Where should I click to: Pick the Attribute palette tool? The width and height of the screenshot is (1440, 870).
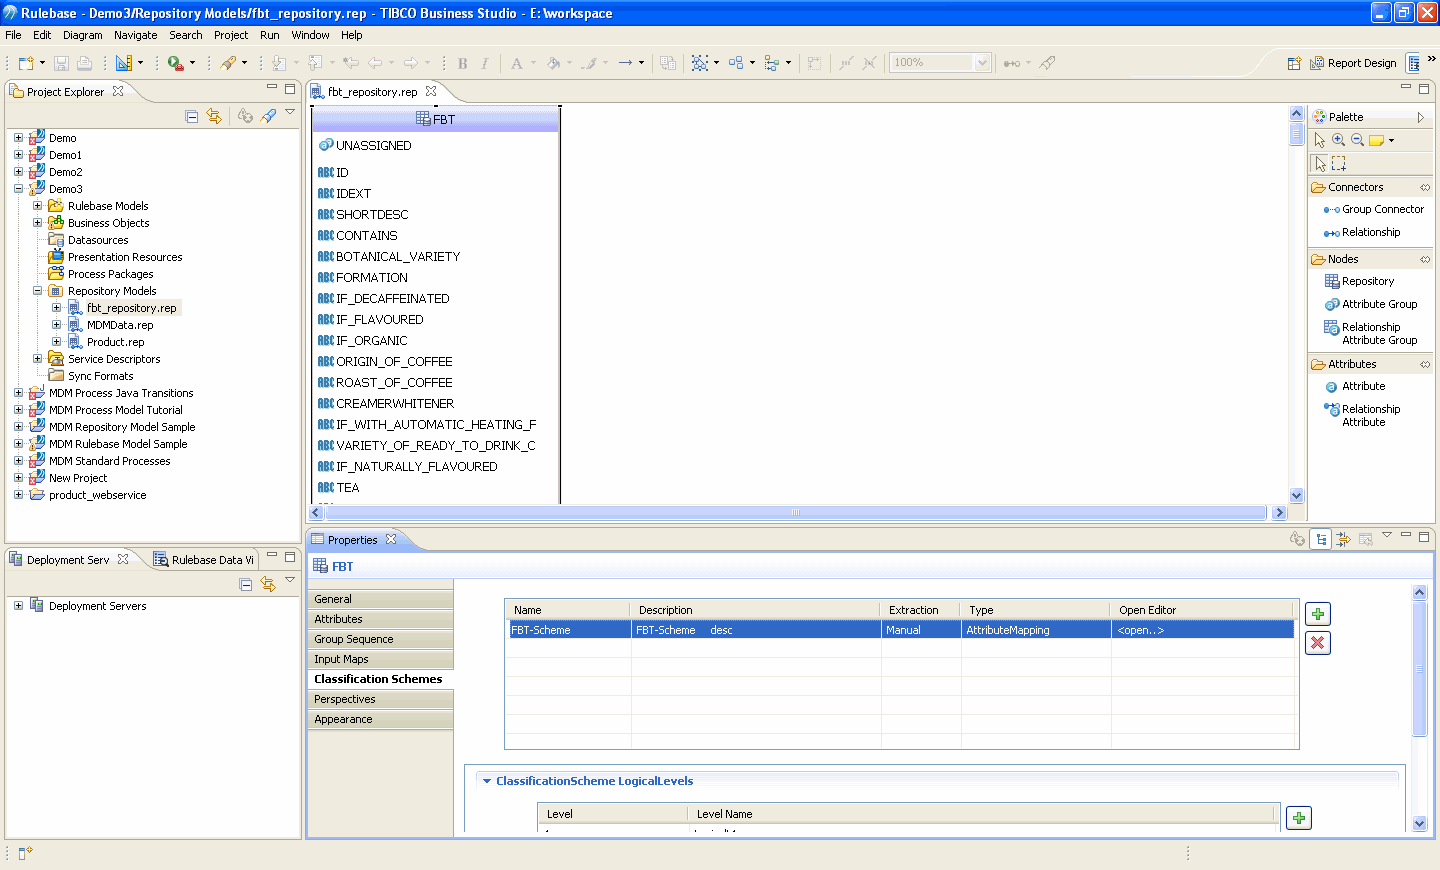[x=1355, y=386]
